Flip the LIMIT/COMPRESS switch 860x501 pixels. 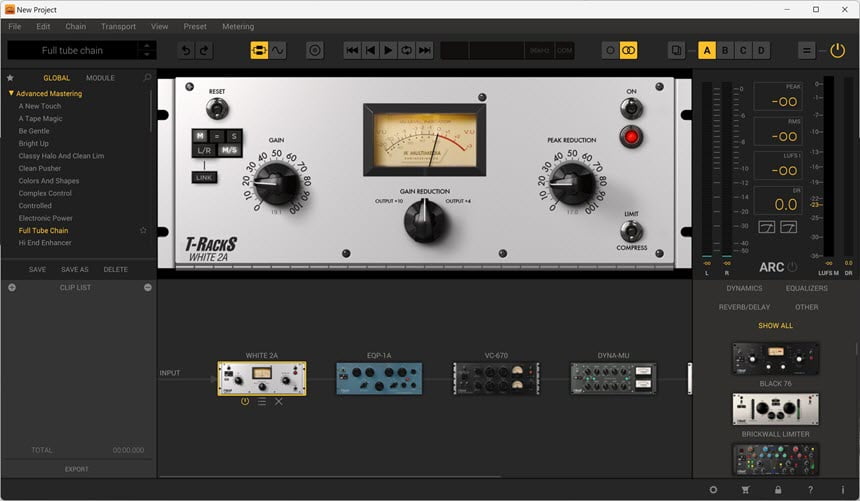(x=631, y=231)
